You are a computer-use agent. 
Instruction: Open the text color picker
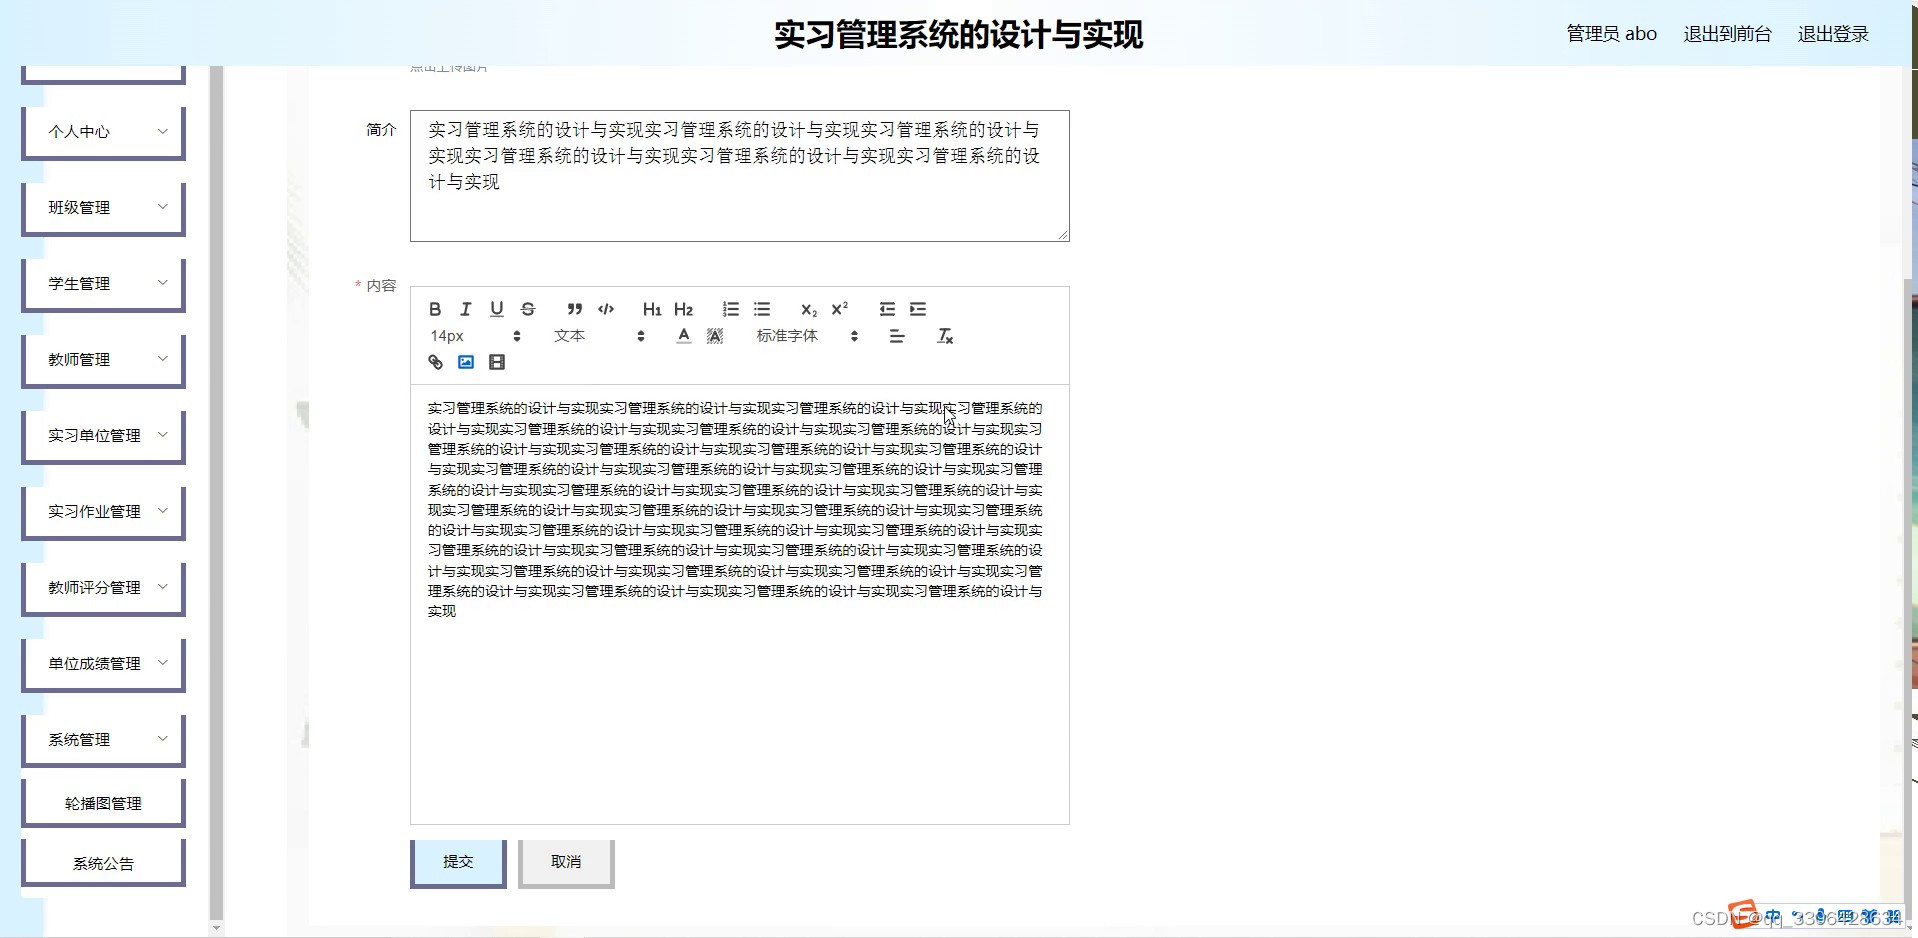click(x=684, y=336)
